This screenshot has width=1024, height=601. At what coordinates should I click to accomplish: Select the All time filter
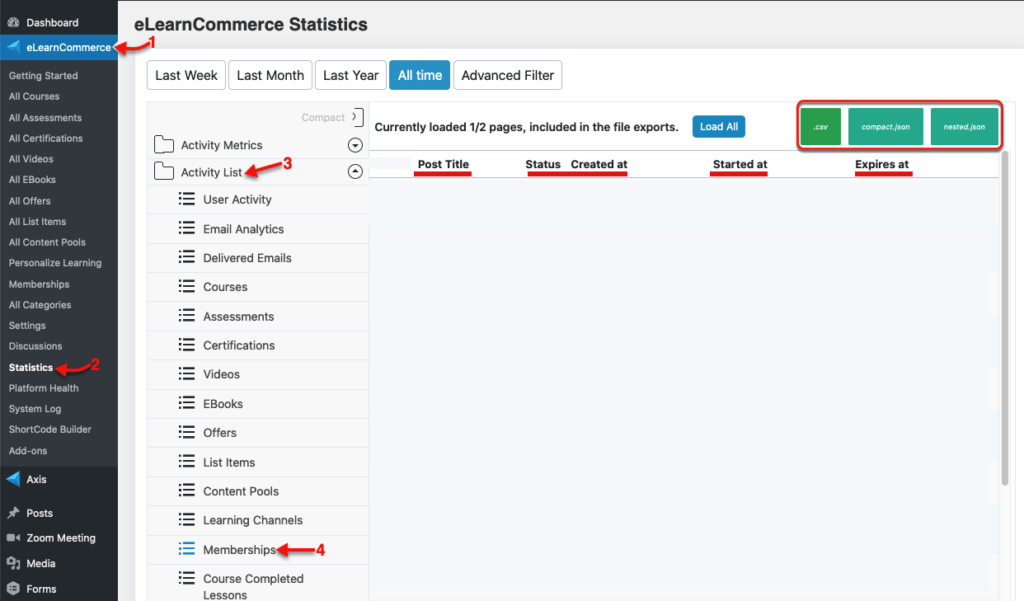[420, 75]
